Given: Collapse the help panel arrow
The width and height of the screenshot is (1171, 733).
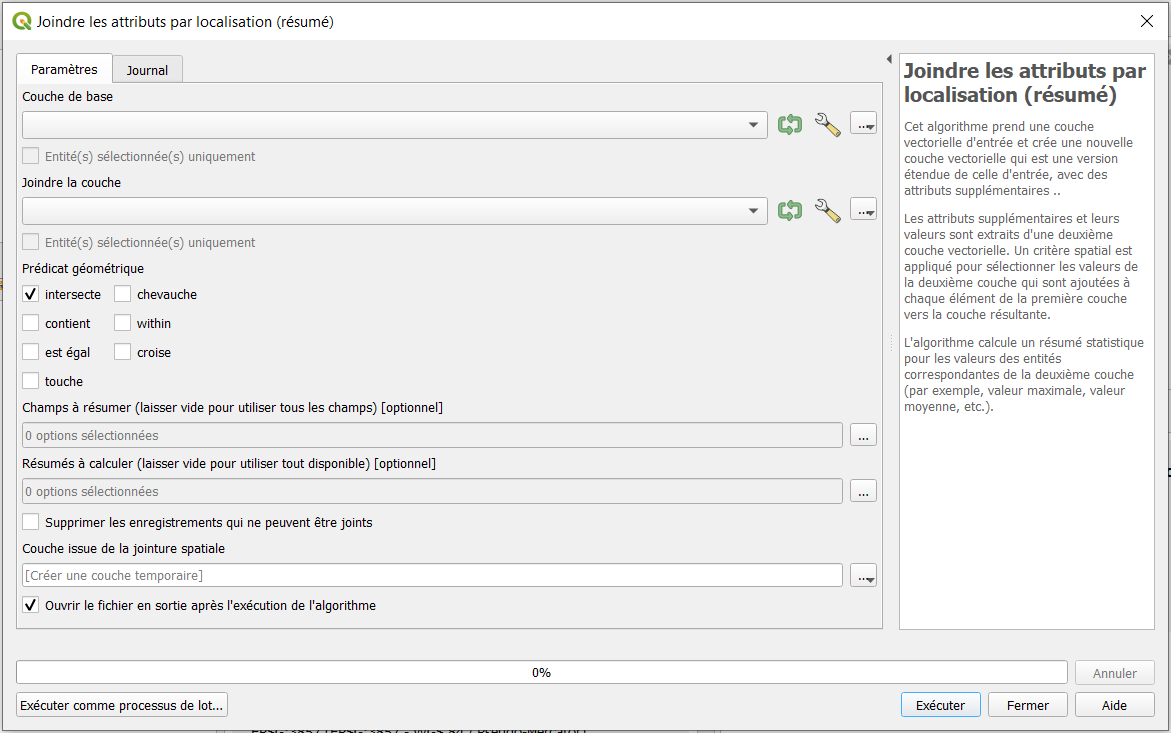Looking at the screenshot, I should pos(889,59).
